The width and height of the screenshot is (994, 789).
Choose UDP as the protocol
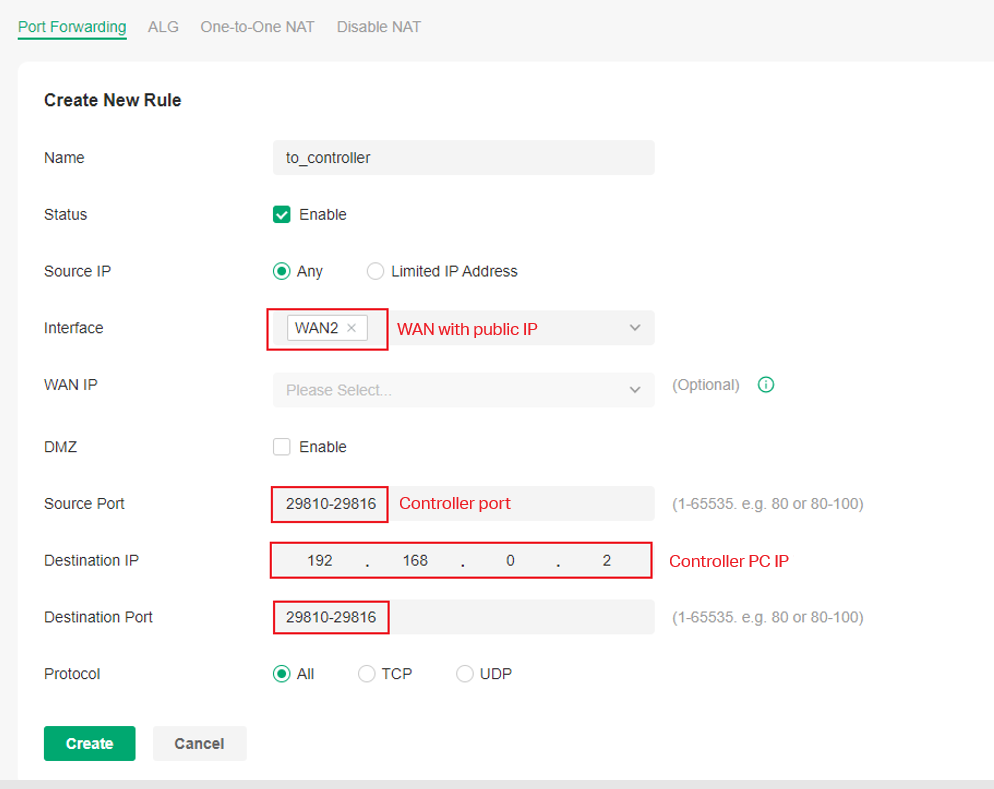[x=464, y=674]
